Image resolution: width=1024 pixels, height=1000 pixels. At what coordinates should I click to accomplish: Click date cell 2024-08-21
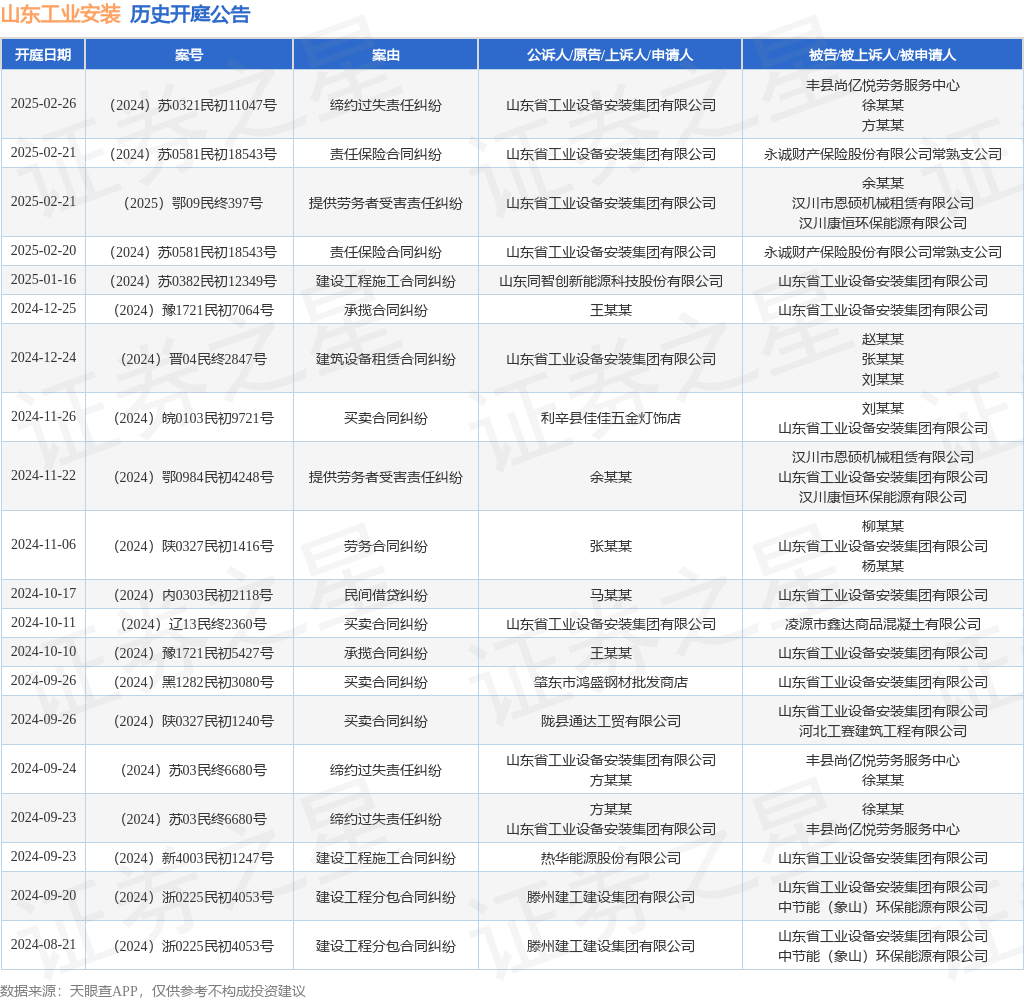coord(43,944)
